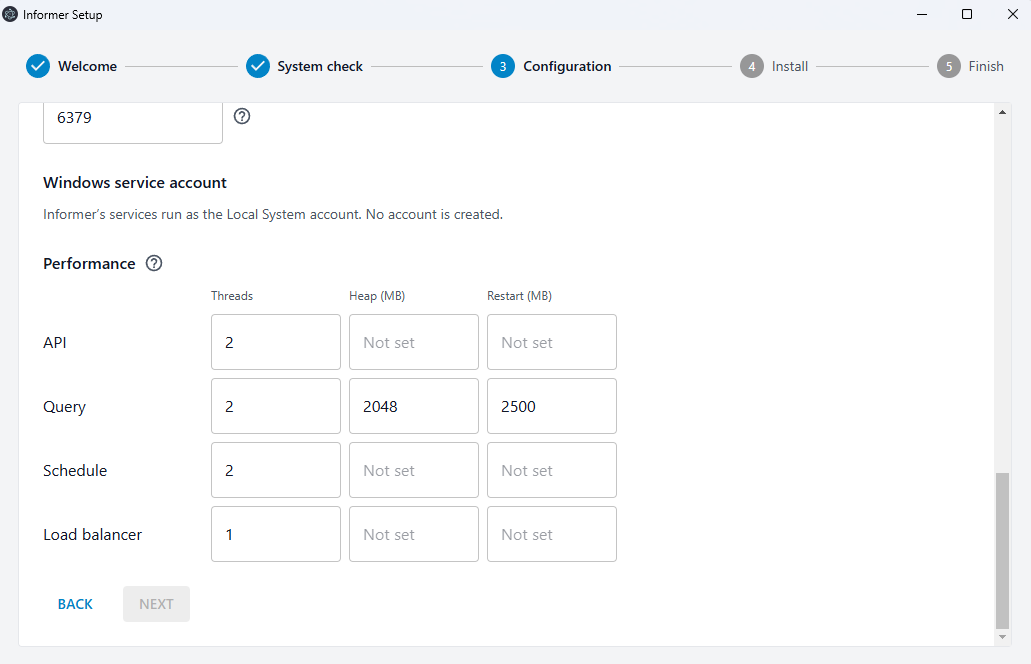Select the Install step label

[790, 66]
